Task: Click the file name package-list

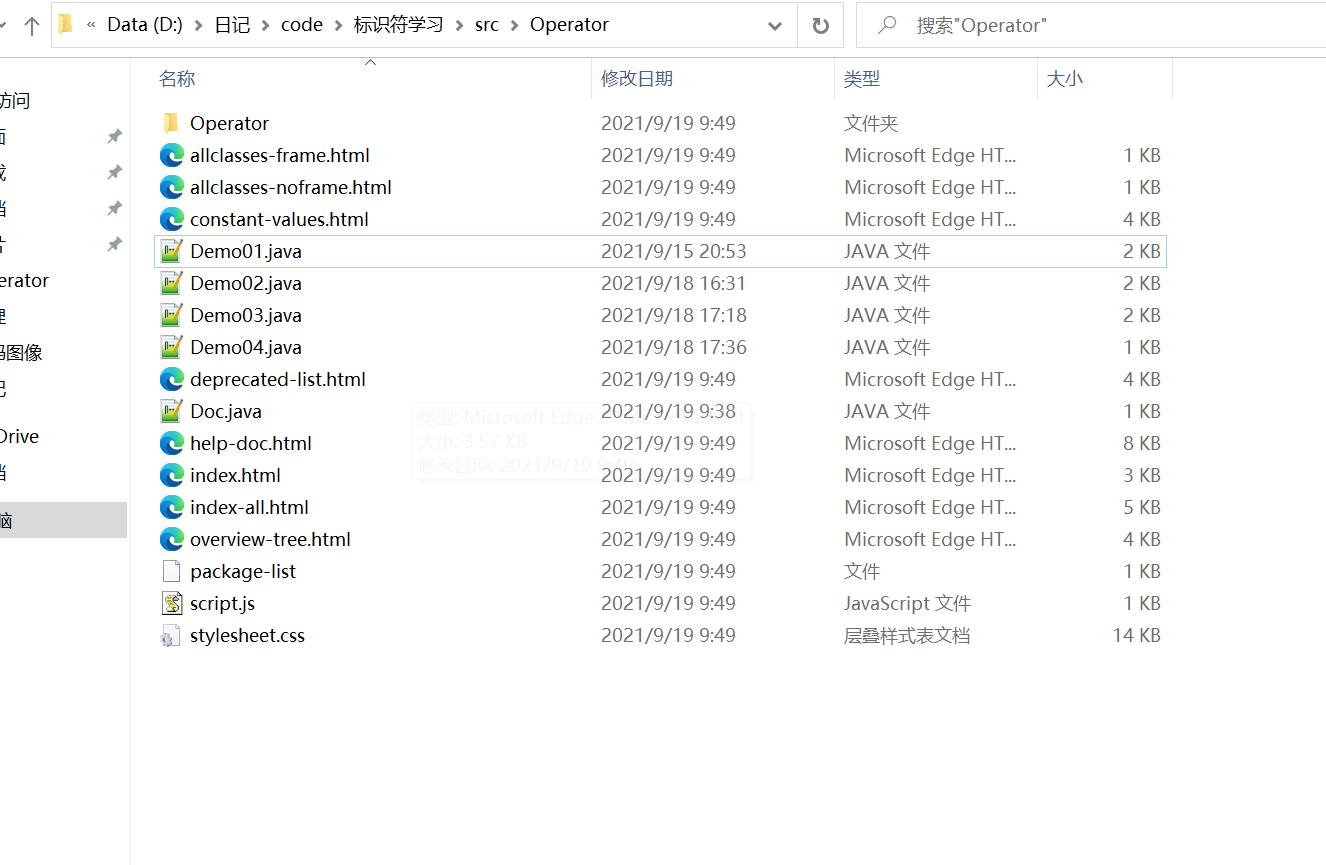Action: pos(243,571)
